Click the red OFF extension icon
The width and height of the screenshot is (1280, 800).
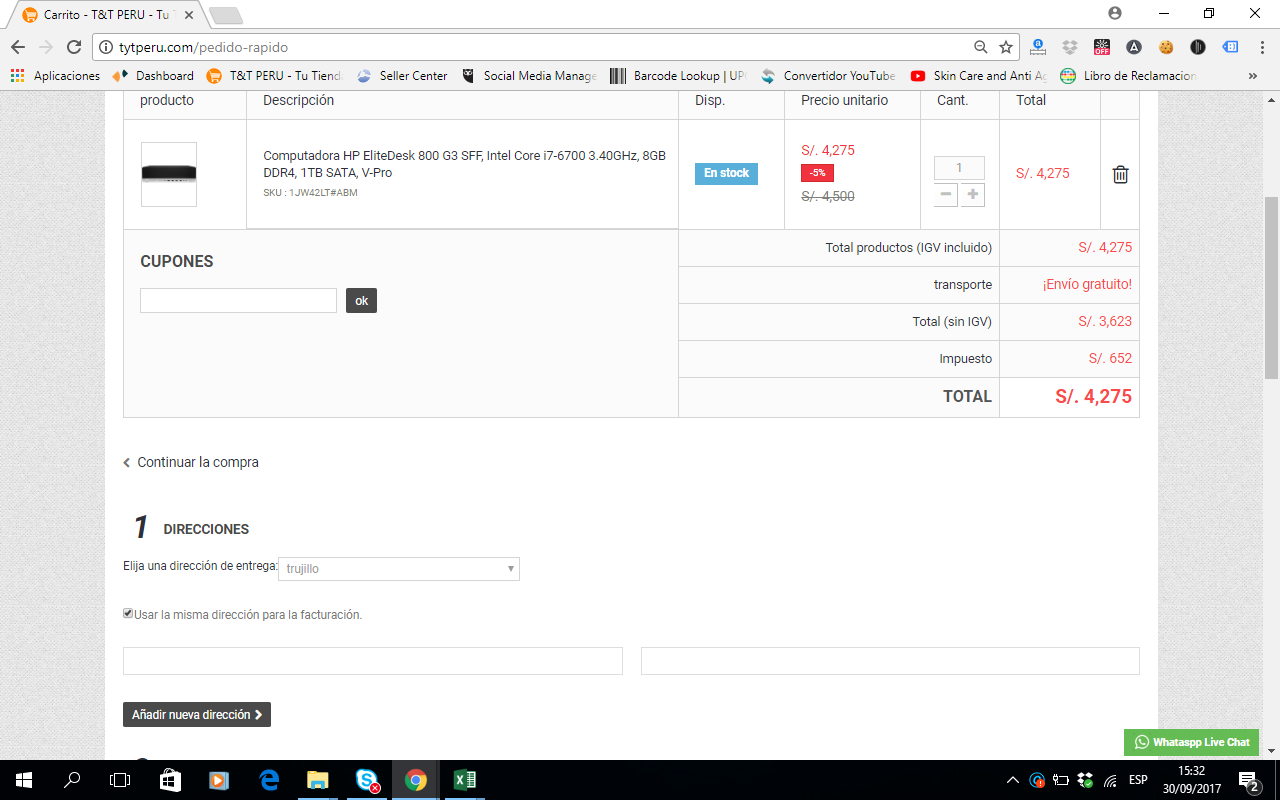(x=1102, y=47)
